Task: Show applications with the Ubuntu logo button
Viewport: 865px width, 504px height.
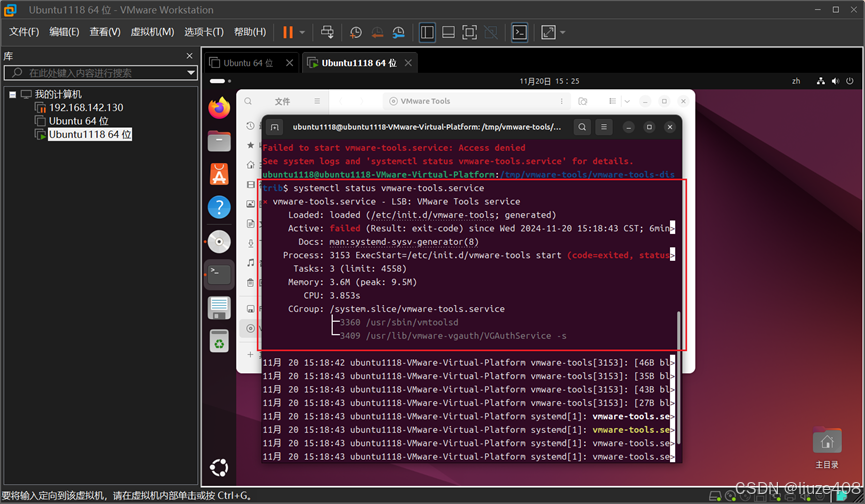Action: pos(219,468)
